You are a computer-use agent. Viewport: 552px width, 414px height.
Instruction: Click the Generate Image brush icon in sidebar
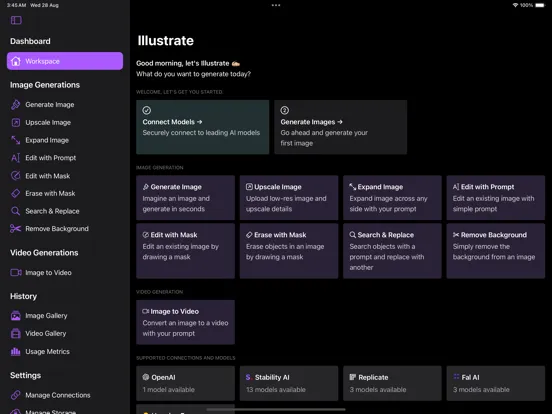pos(15,105)
